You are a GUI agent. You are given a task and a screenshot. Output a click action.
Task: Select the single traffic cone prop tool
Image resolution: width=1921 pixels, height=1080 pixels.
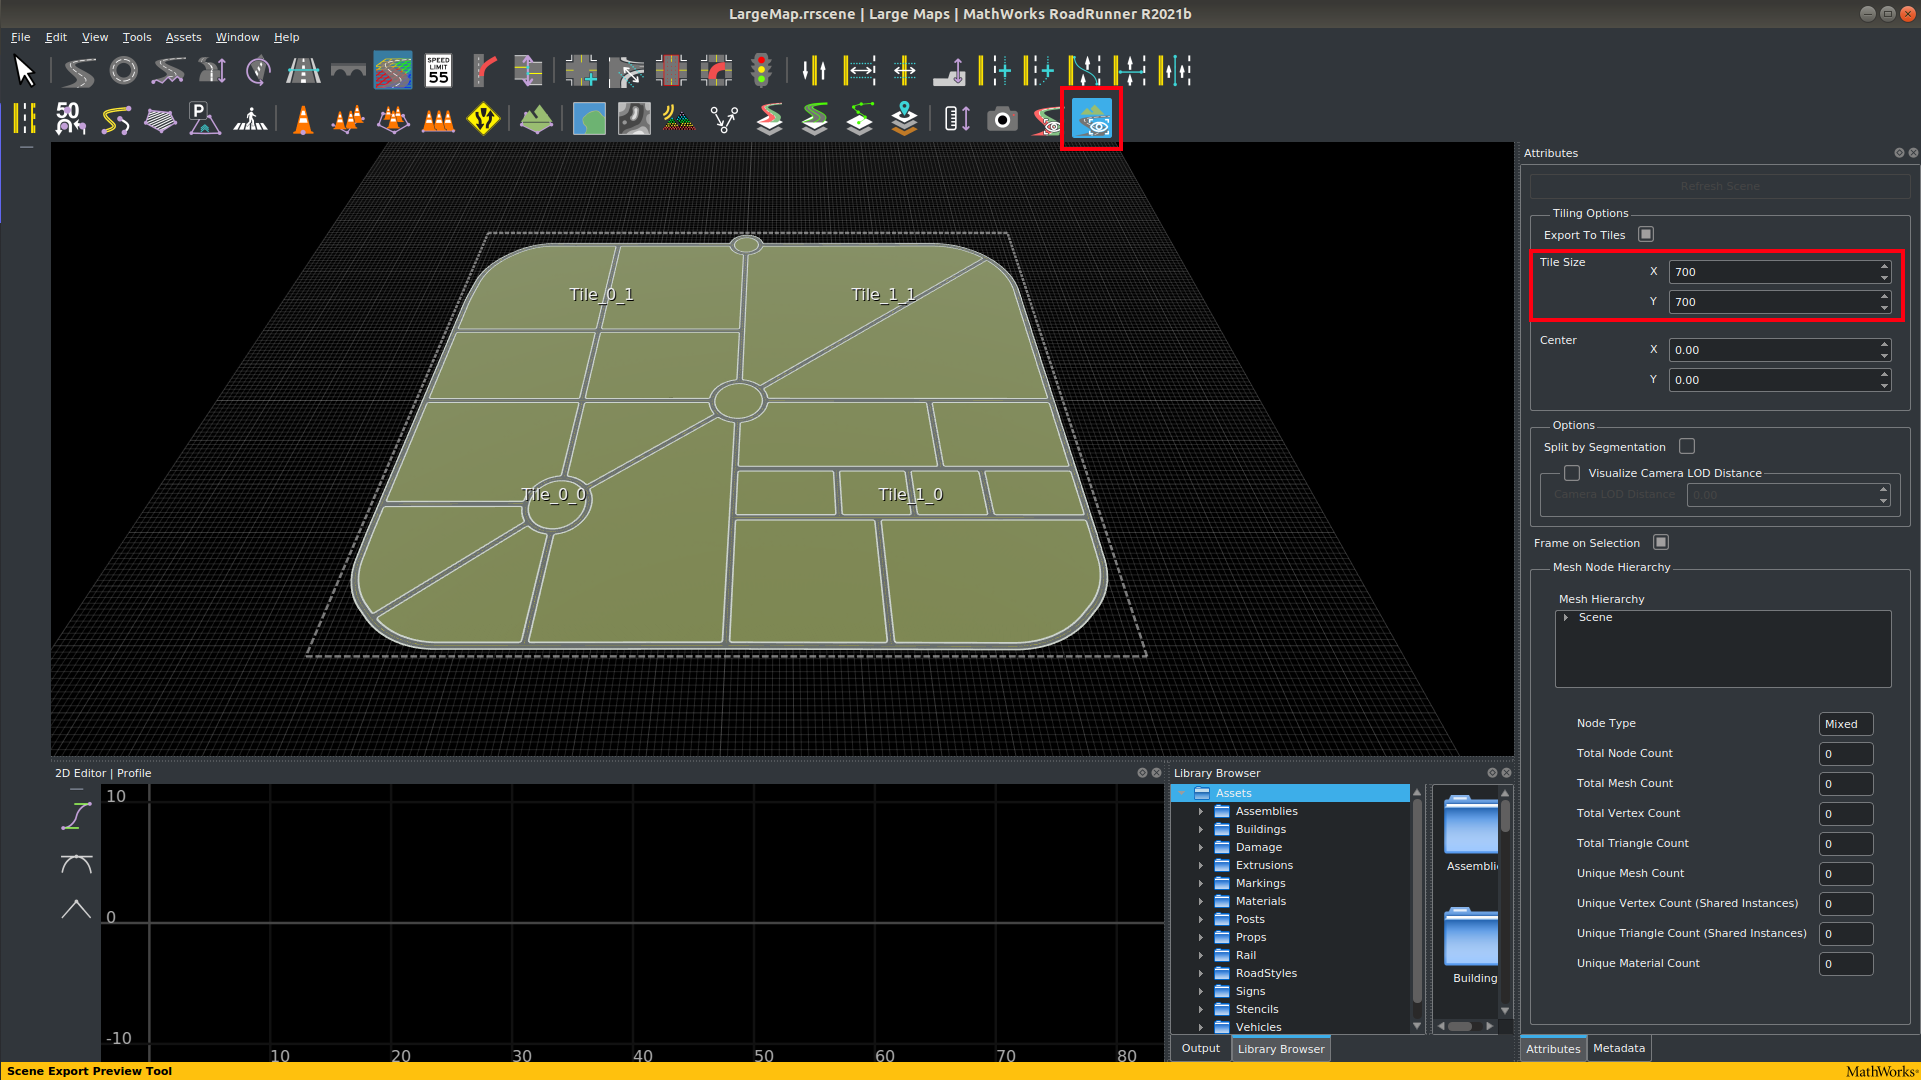coord(303,120)
